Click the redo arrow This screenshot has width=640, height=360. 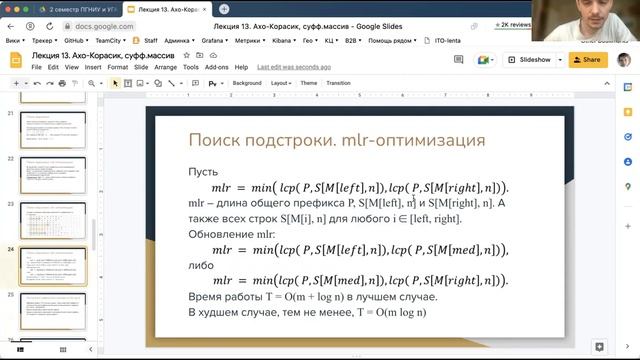point(50,83)
